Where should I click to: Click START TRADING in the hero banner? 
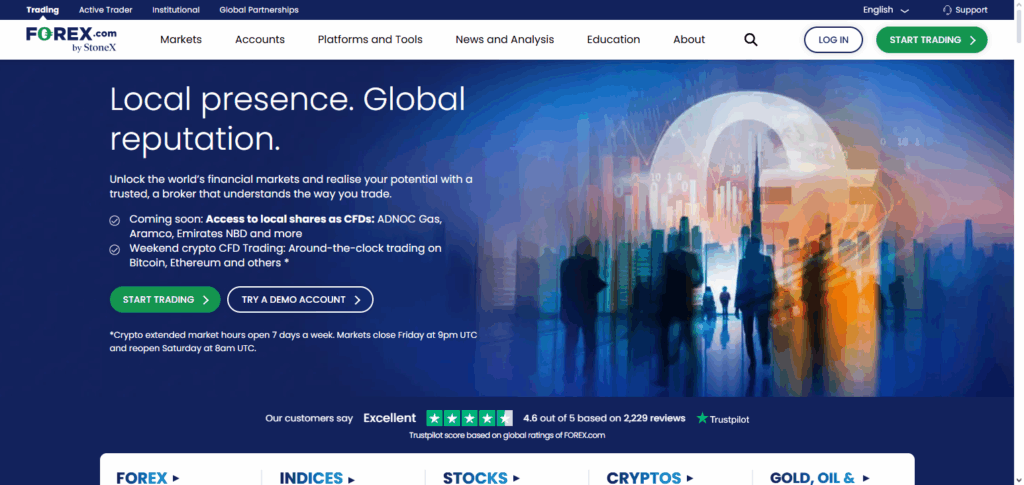(165, 300)
